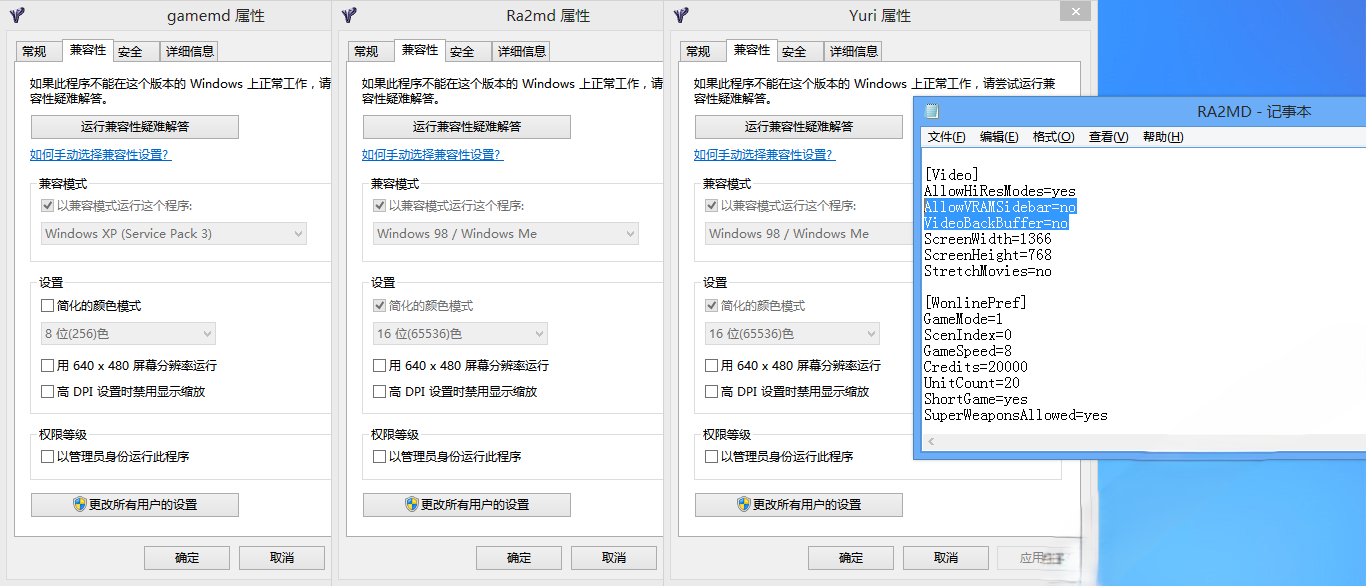Click the gamemd properties title bar icon
Screen dimensions: 1366x586
coord(16,15)
